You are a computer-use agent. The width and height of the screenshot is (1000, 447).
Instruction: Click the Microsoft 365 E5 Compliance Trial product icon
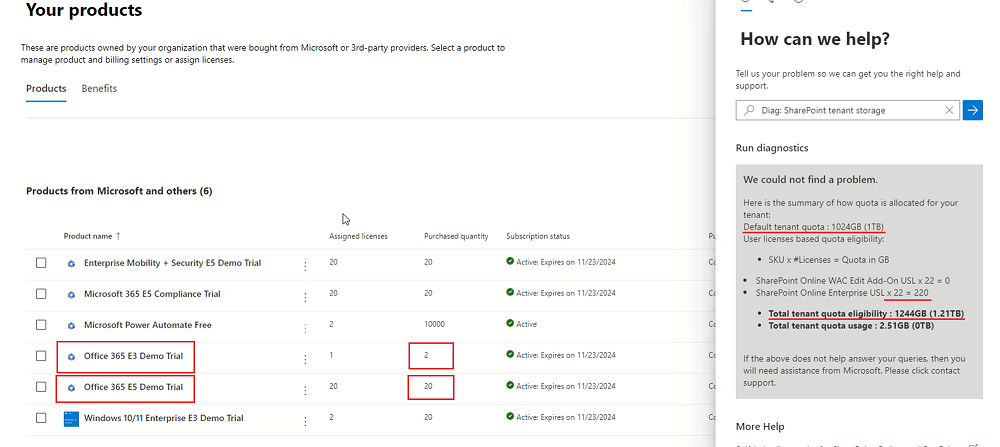[x=71, y=295]
